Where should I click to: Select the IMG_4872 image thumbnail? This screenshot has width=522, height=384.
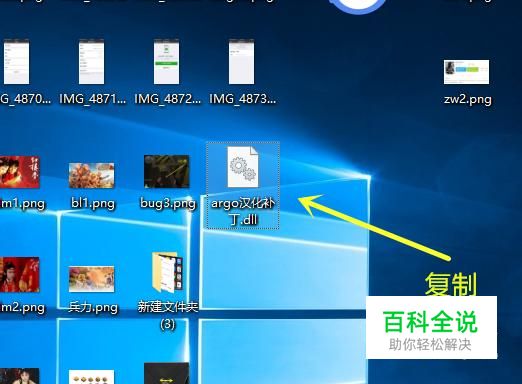tap(166, 62)
